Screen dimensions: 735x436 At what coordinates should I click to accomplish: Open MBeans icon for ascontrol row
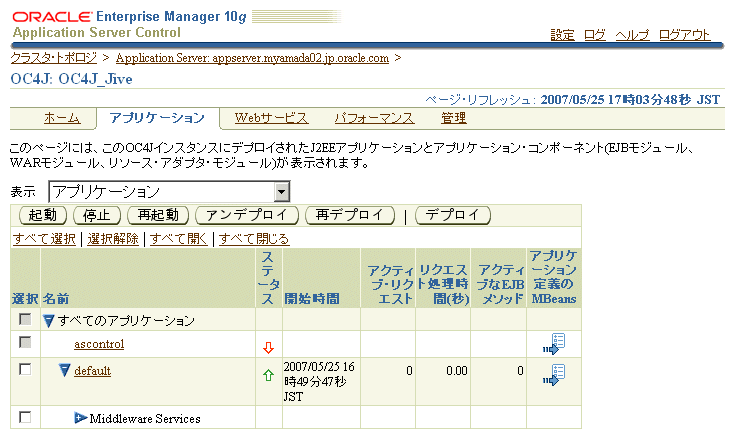[x=554, y=344]
